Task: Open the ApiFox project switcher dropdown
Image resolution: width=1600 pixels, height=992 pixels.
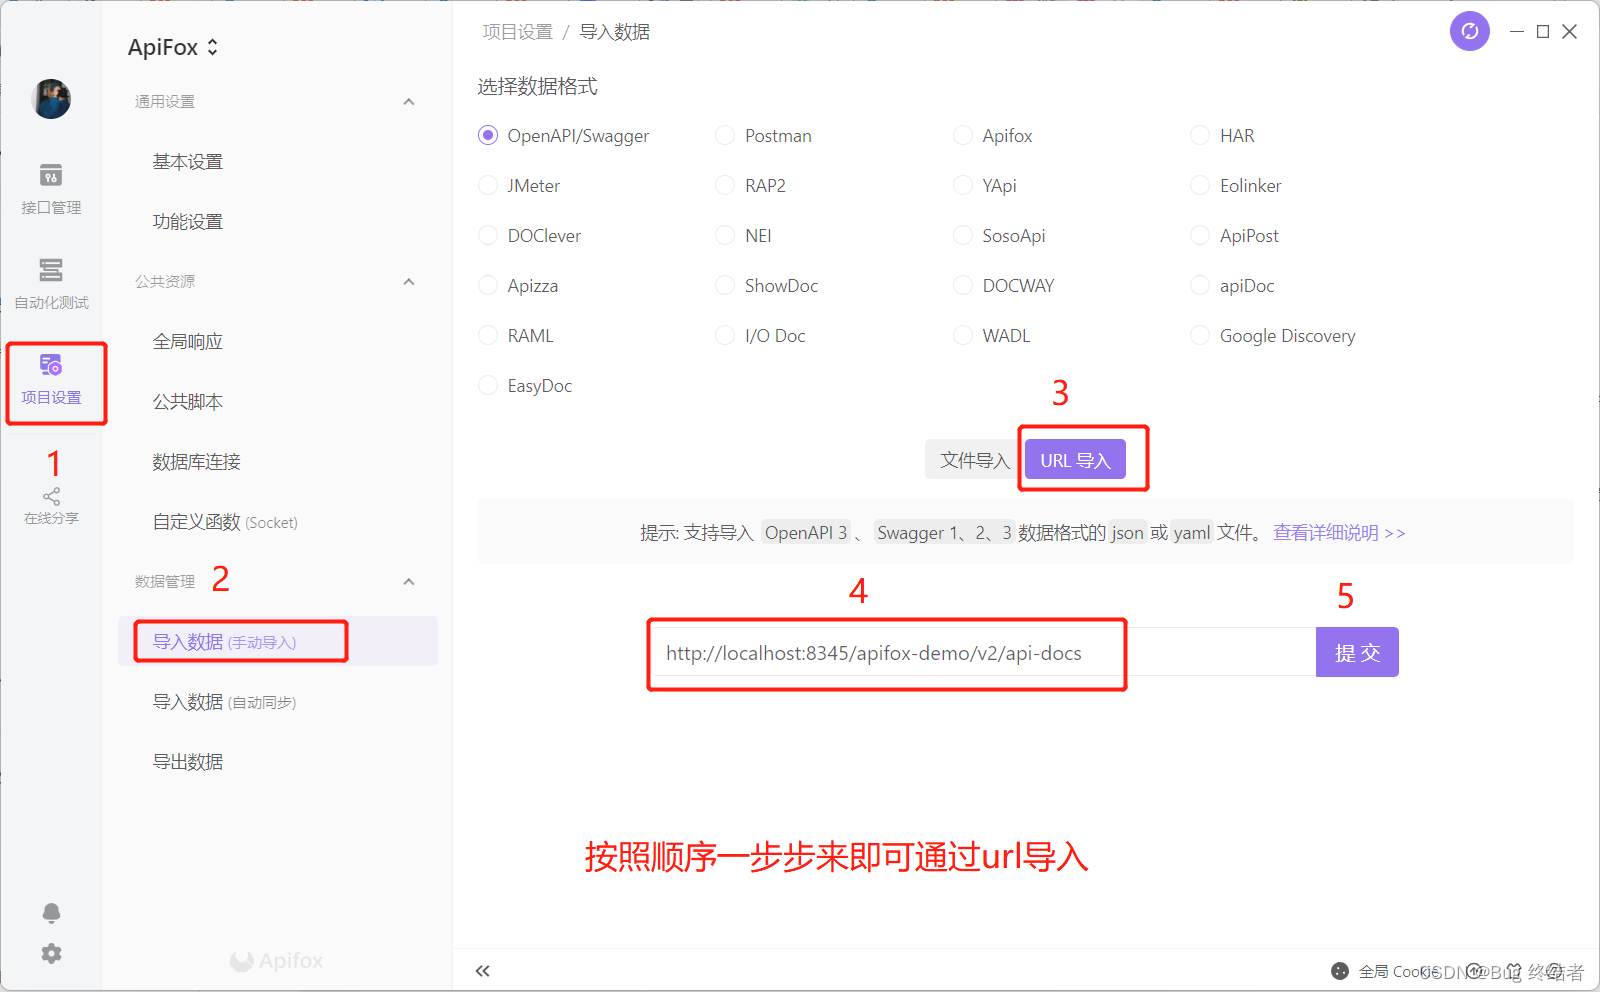Action: tap(173, 47)
